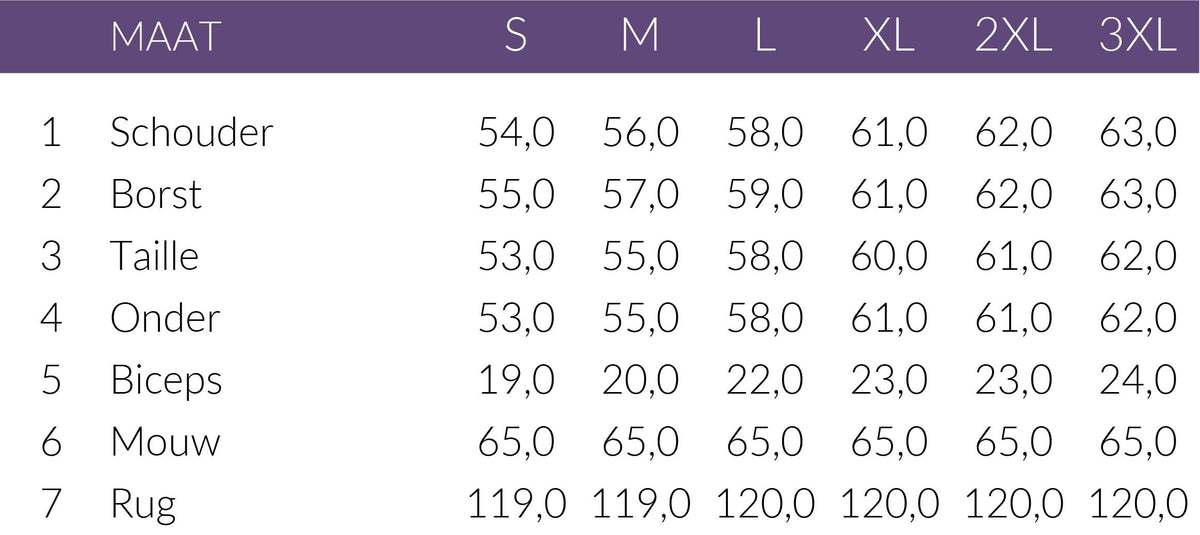Click the Schouder value for size S

coord(516,132)
